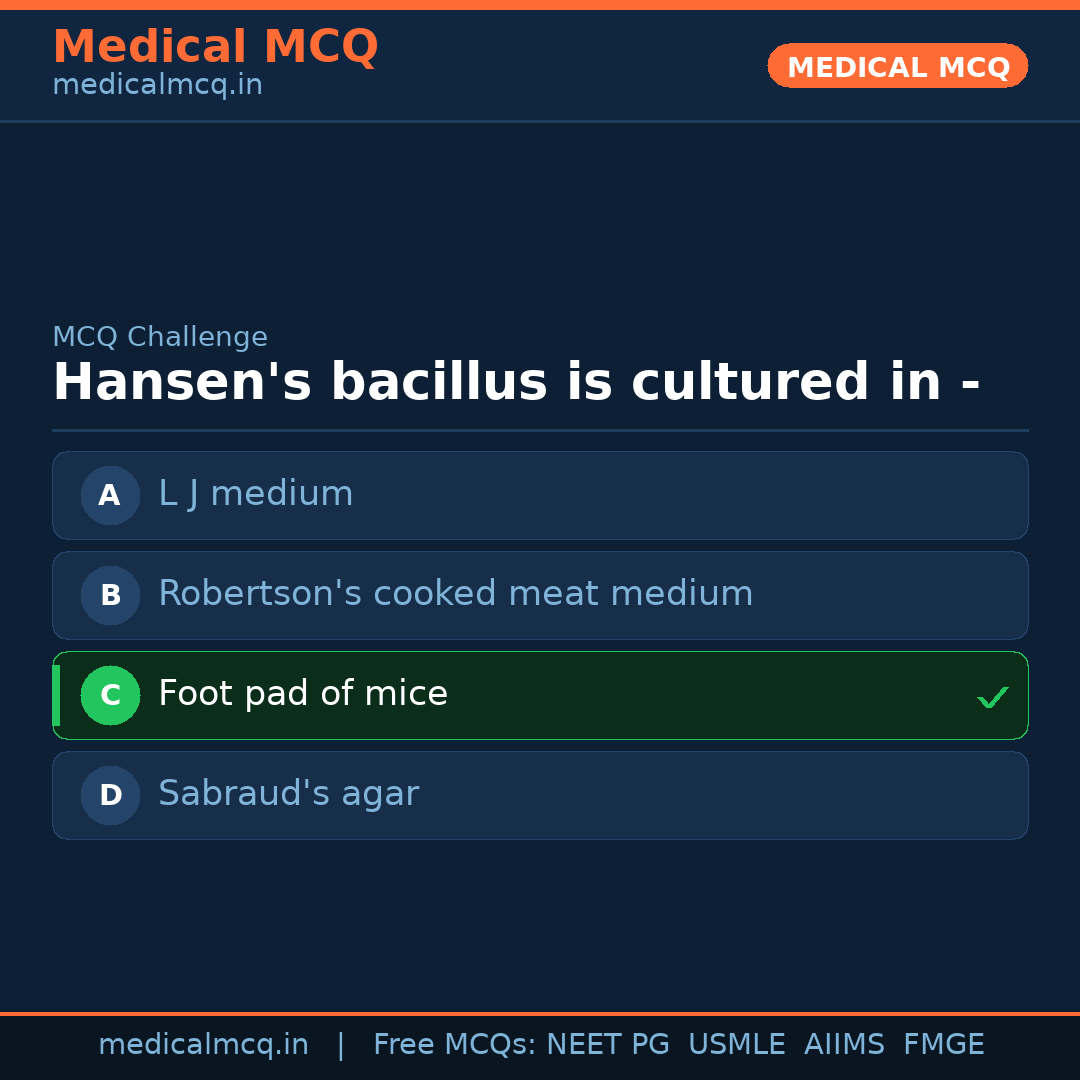Click the divider line below the question
1080x1080 pixels.
[540, 431]
